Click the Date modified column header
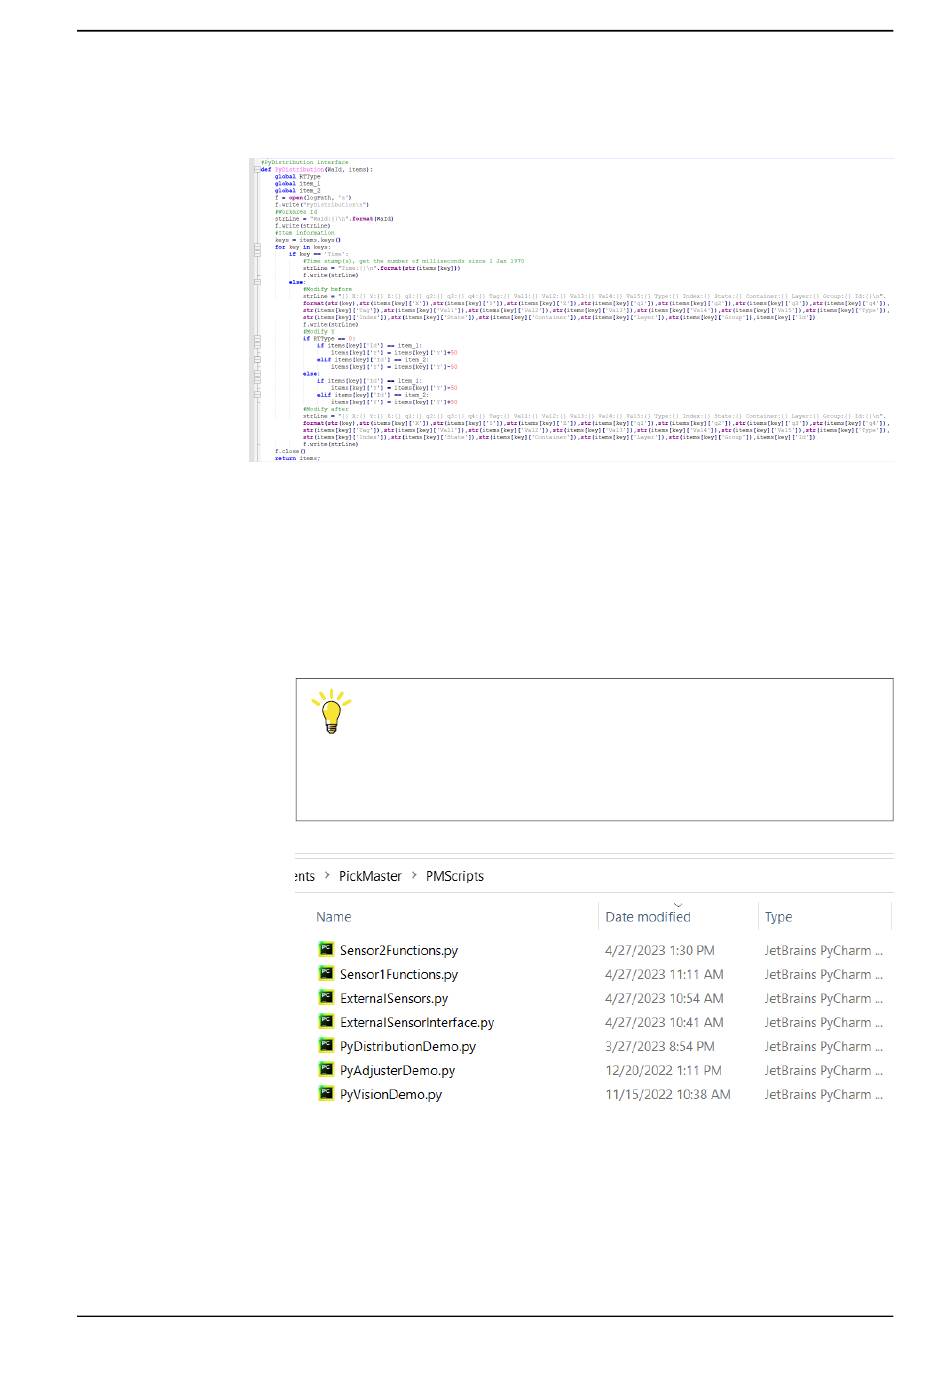This screenshot has height=1378, width=950. click(x=648, y=918)
